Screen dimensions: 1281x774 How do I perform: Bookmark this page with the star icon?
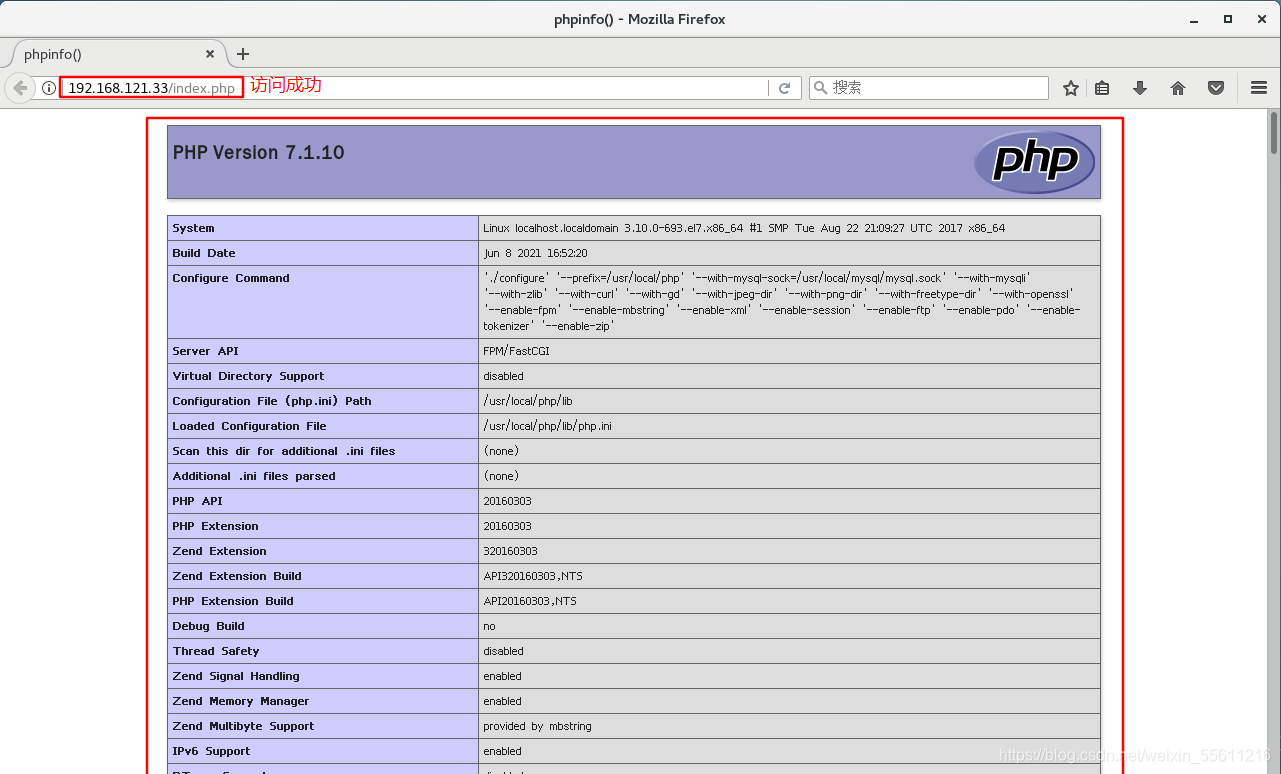coord(1071,88)
